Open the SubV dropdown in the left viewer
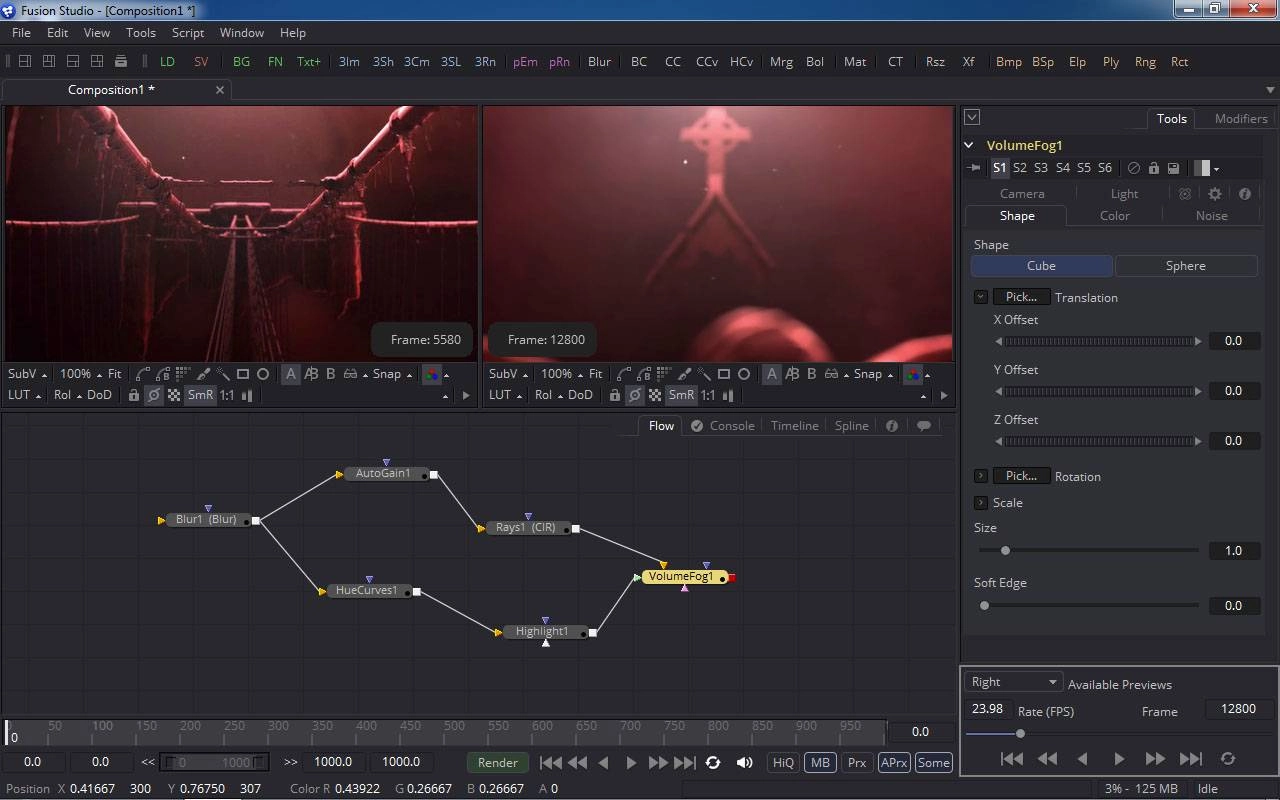1280x800 pixels. pos(27,374)
